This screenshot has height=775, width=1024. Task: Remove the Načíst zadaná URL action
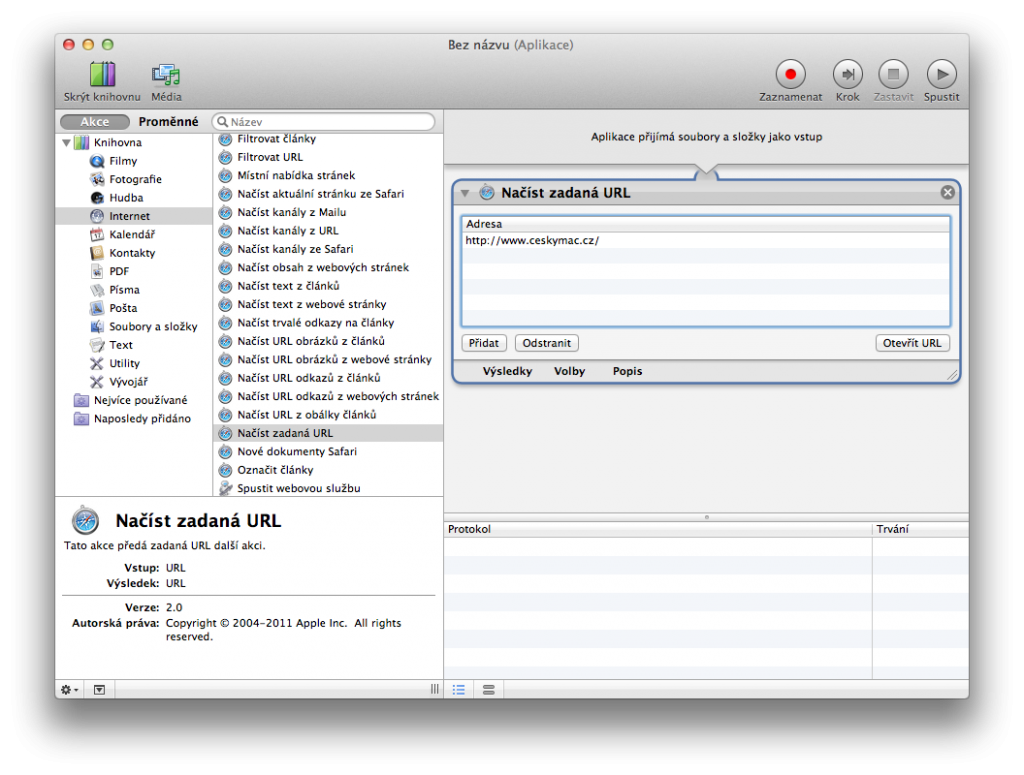[x=947, y=193]
